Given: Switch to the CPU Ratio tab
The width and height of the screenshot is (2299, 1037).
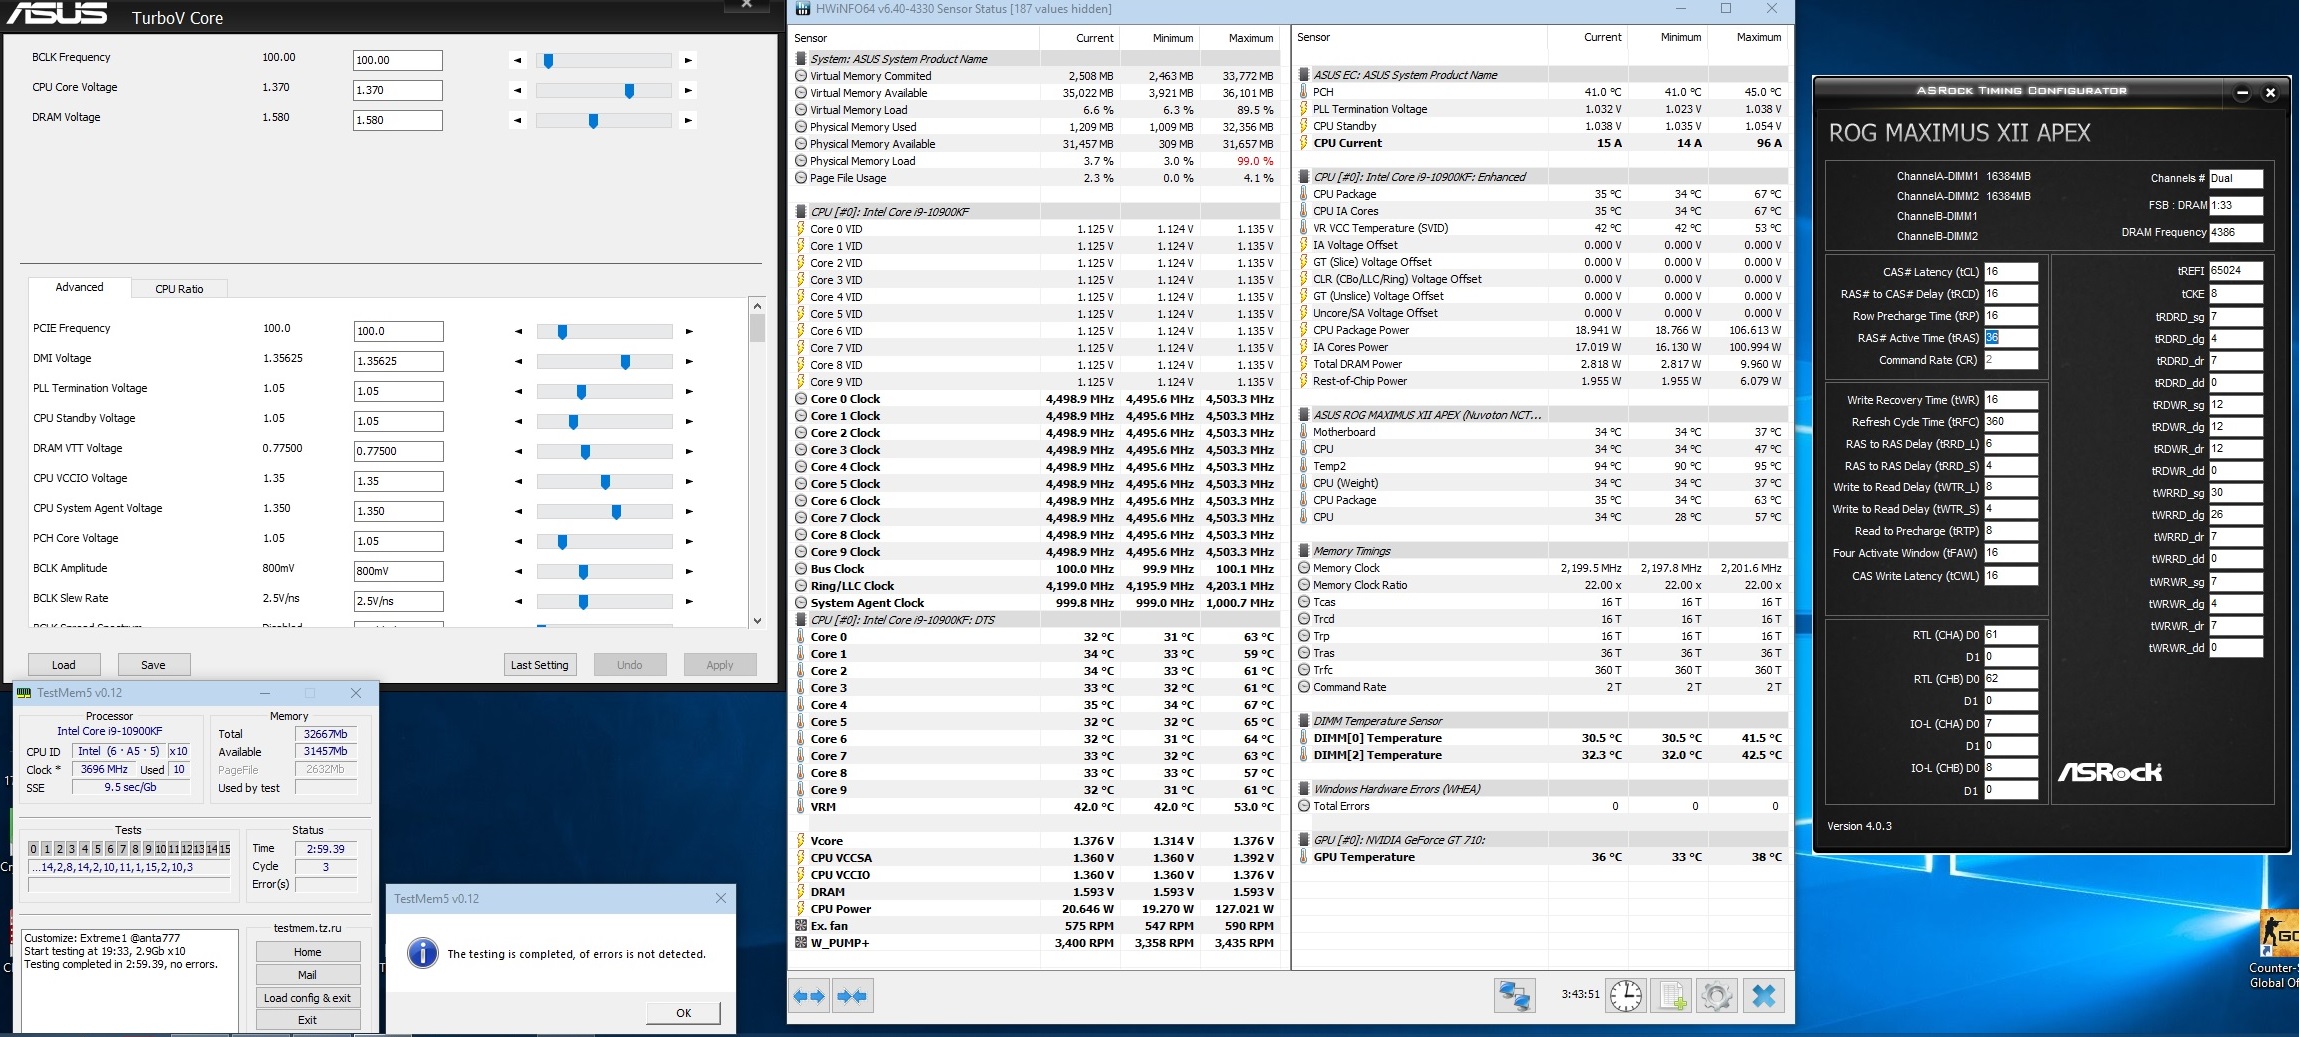Looking at the screenshot, I should 179,289.
